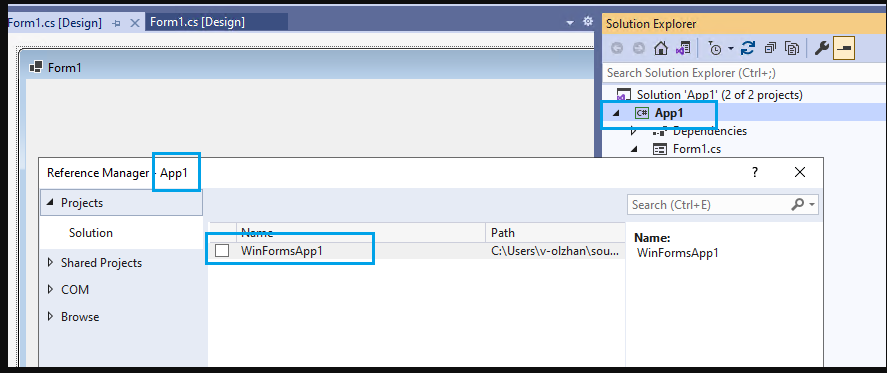This screenshot has height=373, width=887.
Task: Select the Browse category
Action: click(80, 316)
